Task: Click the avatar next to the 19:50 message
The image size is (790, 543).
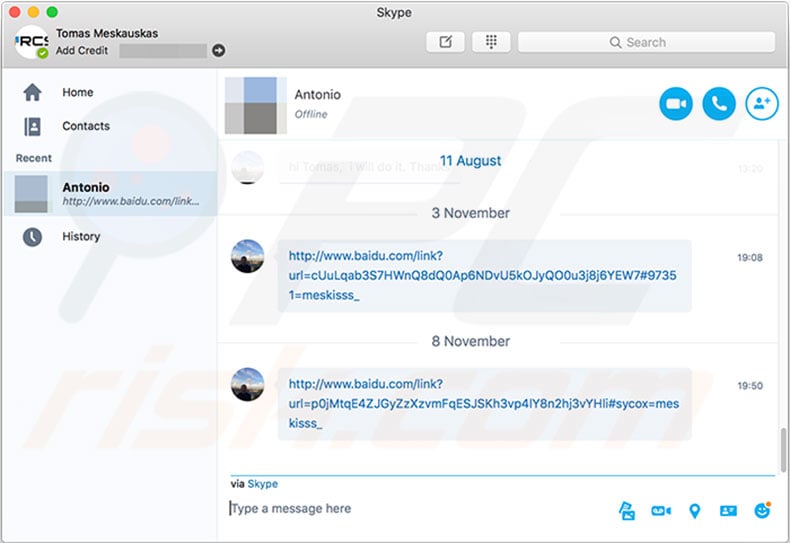Action: (247, 384)
